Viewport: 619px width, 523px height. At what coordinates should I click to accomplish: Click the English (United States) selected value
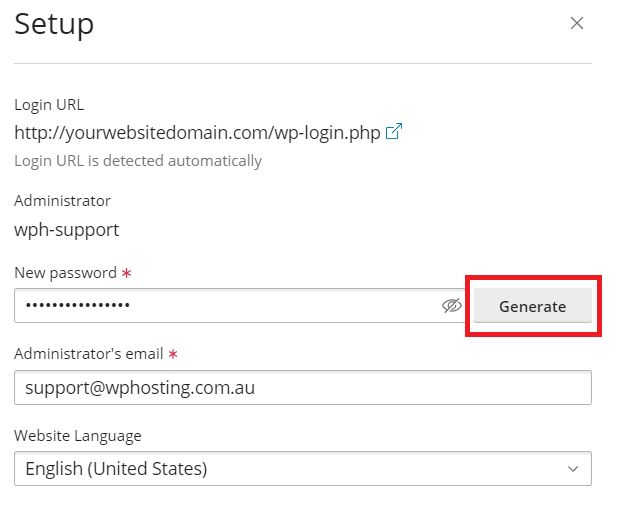pyautogui.click(x=116, y=468)
